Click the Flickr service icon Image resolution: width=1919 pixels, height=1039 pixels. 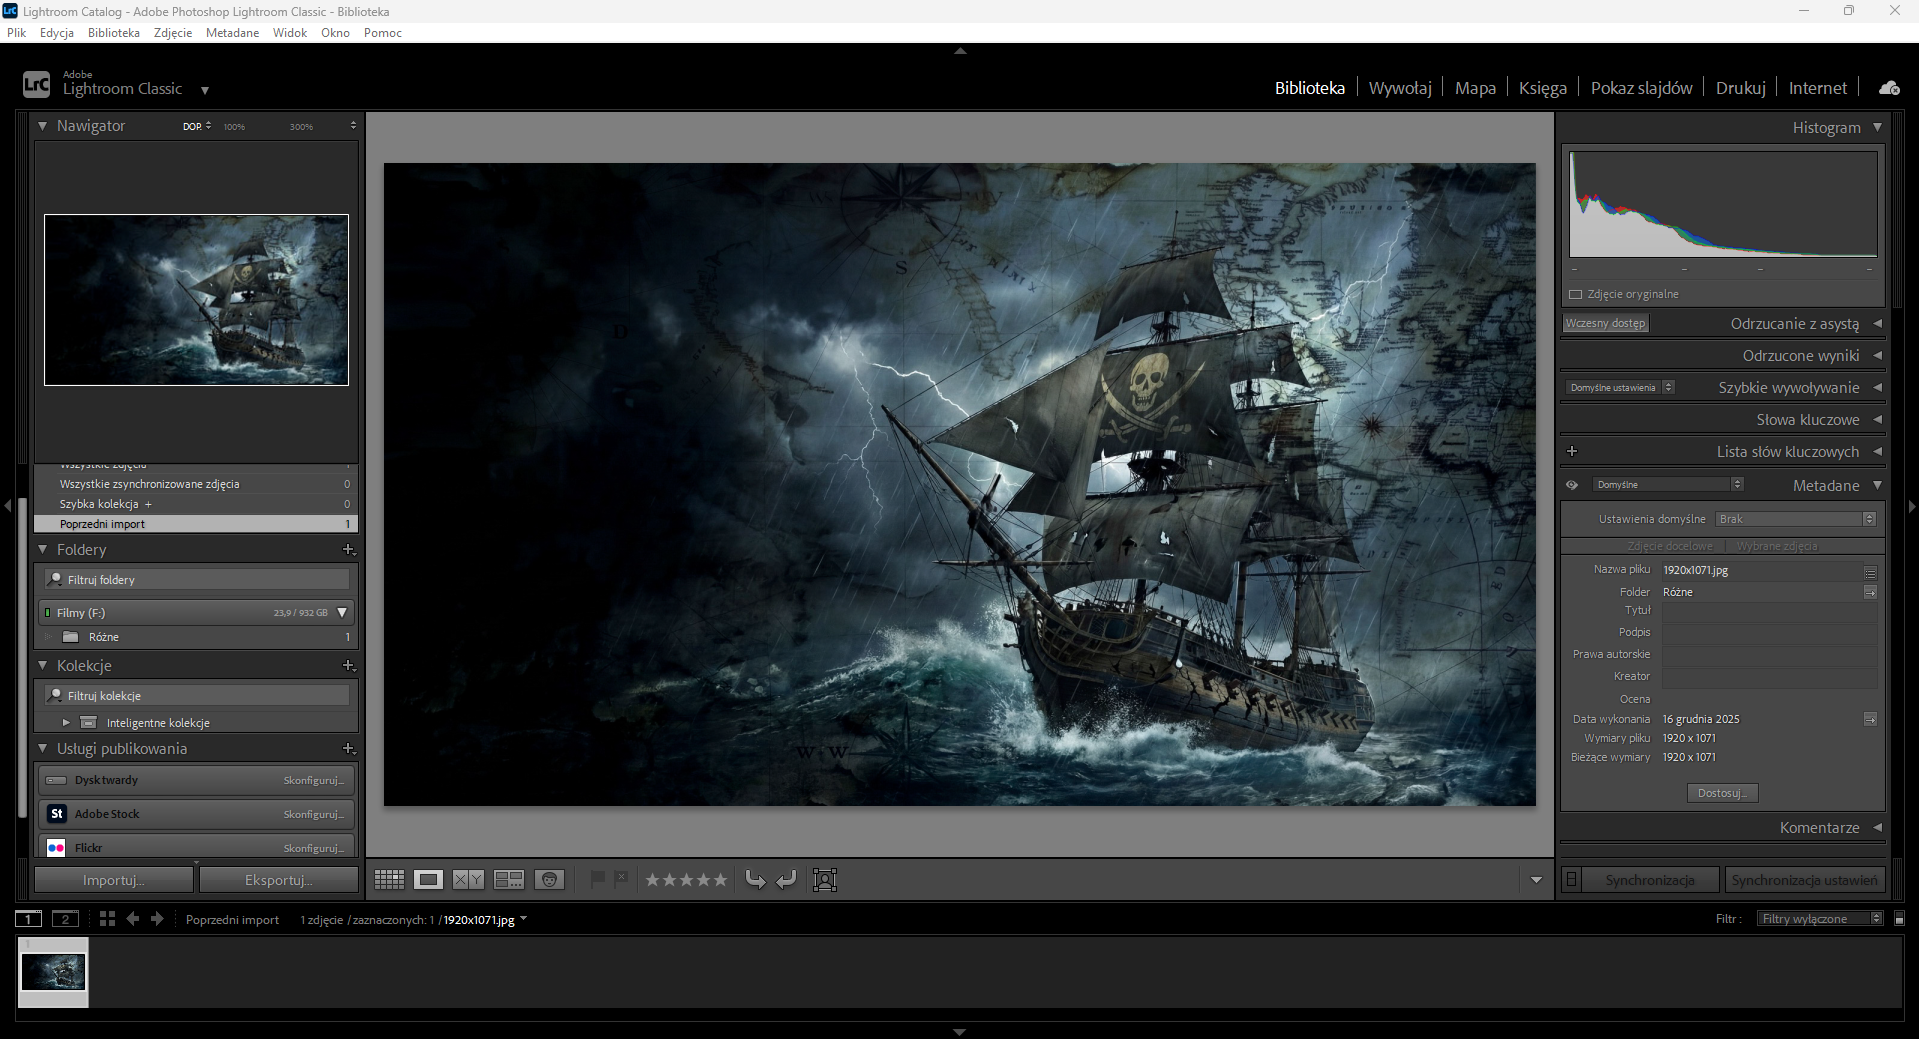point(56,848)
